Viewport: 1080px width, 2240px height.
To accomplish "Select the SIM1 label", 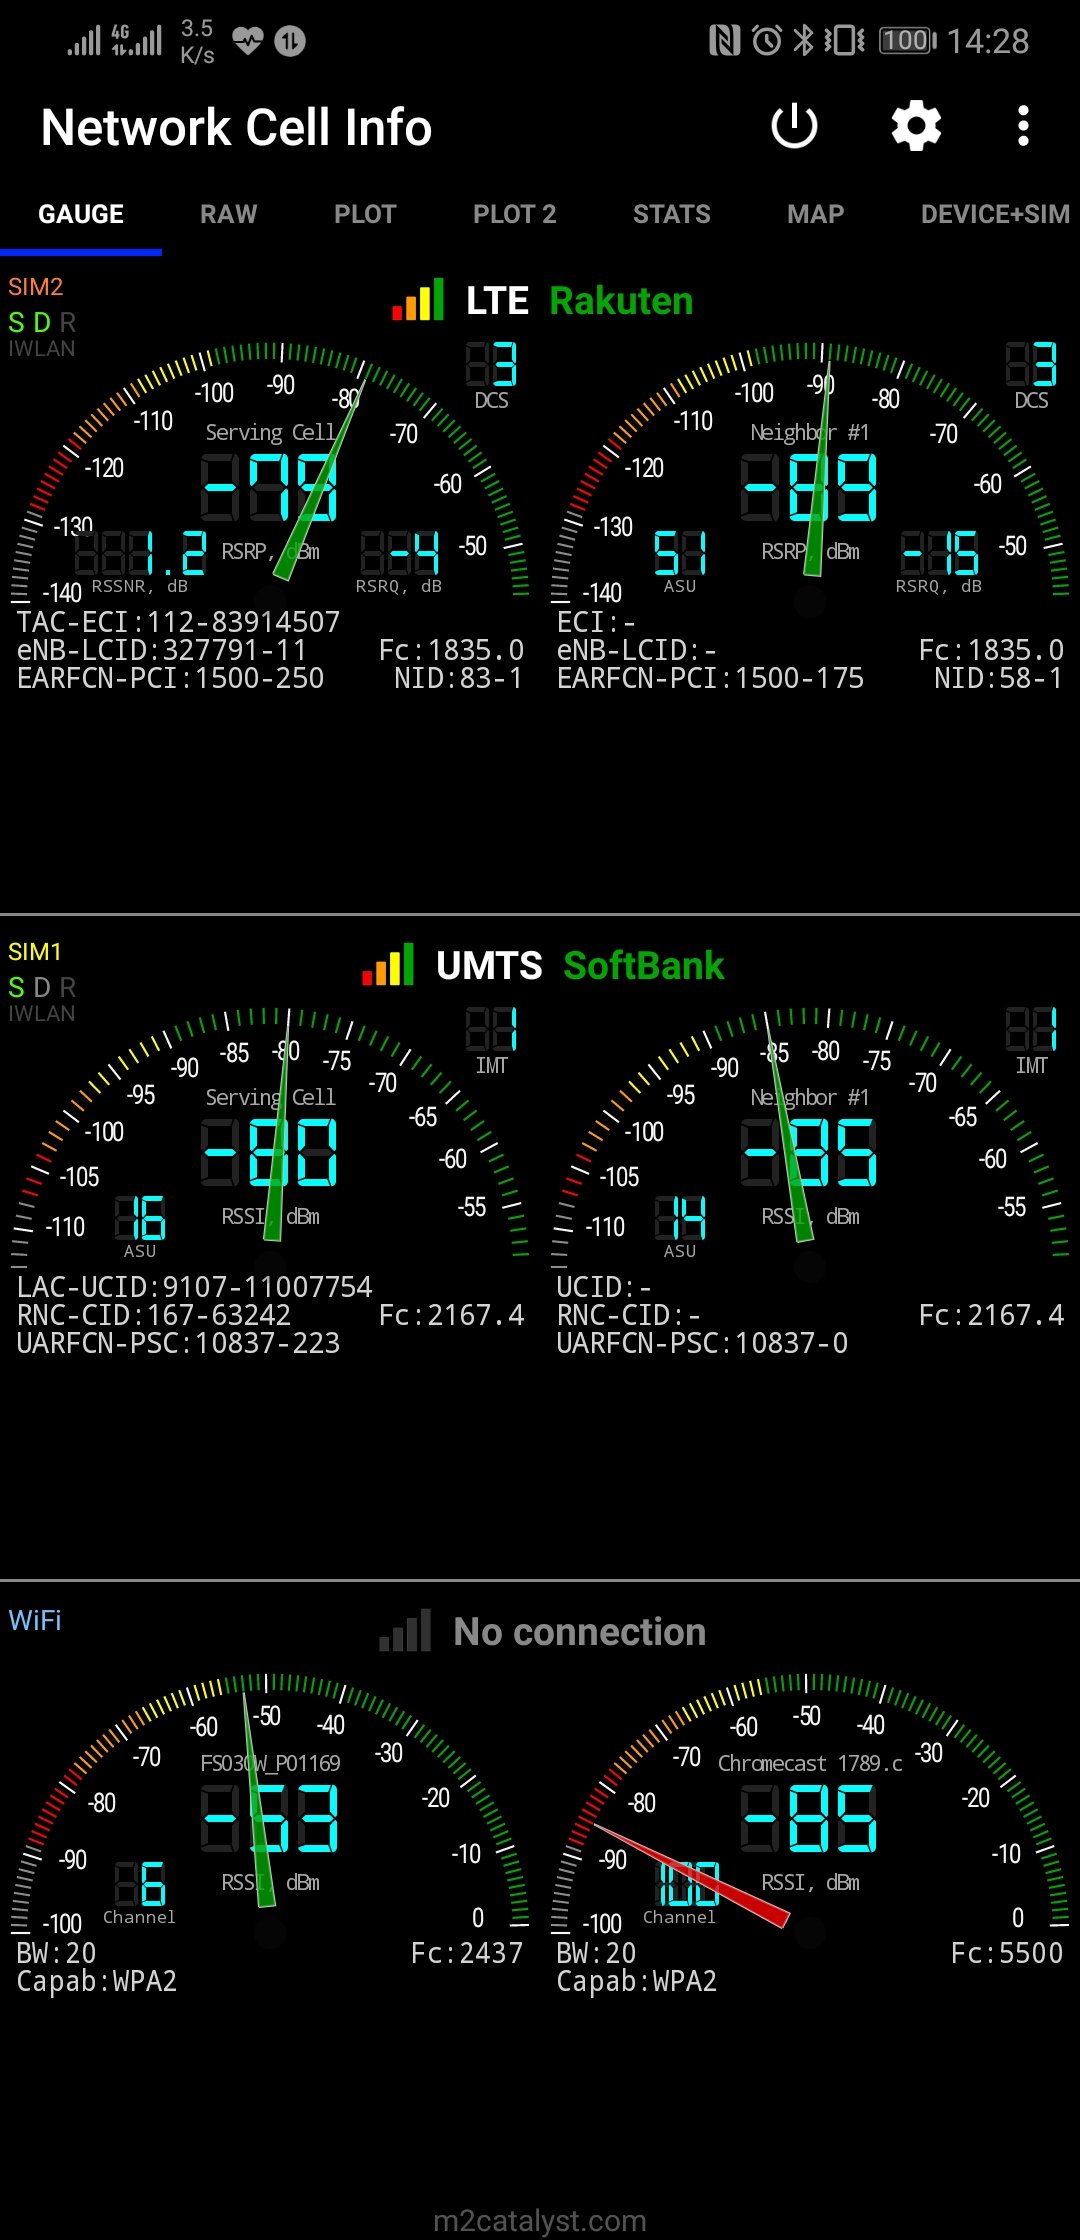I will coord(34,952).
